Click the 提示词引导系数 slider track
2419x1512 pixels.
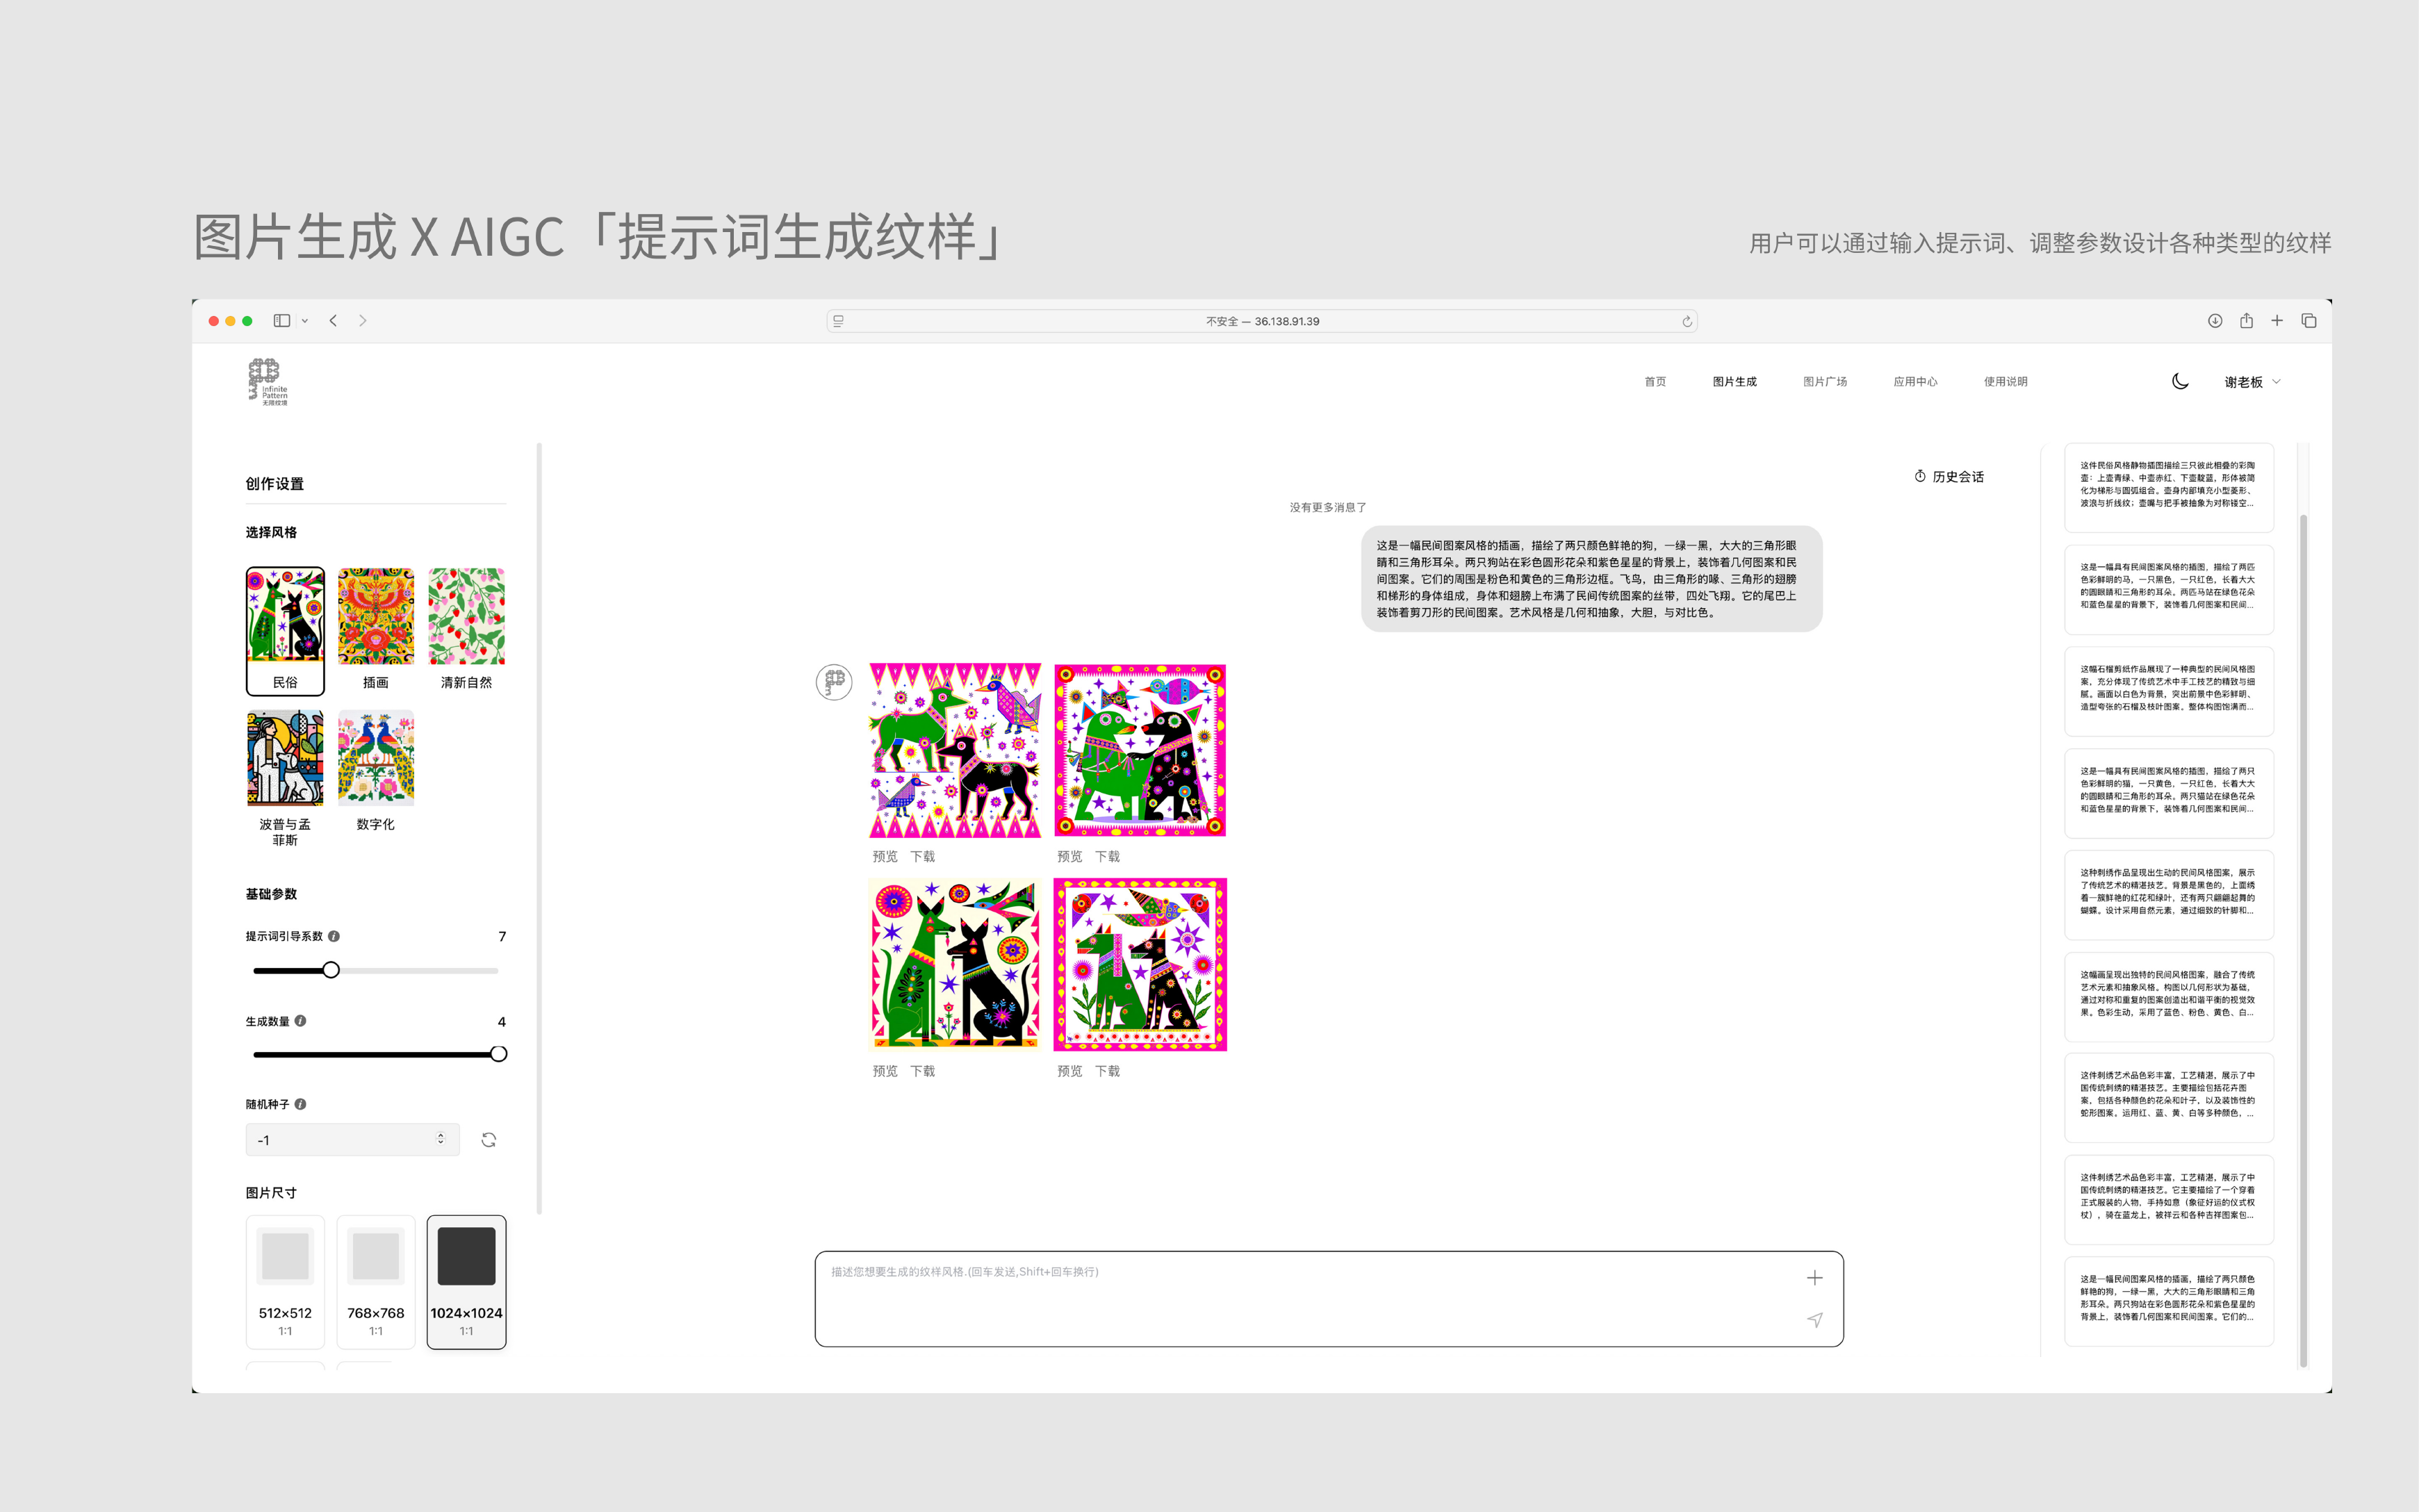(x=420, y=970)
